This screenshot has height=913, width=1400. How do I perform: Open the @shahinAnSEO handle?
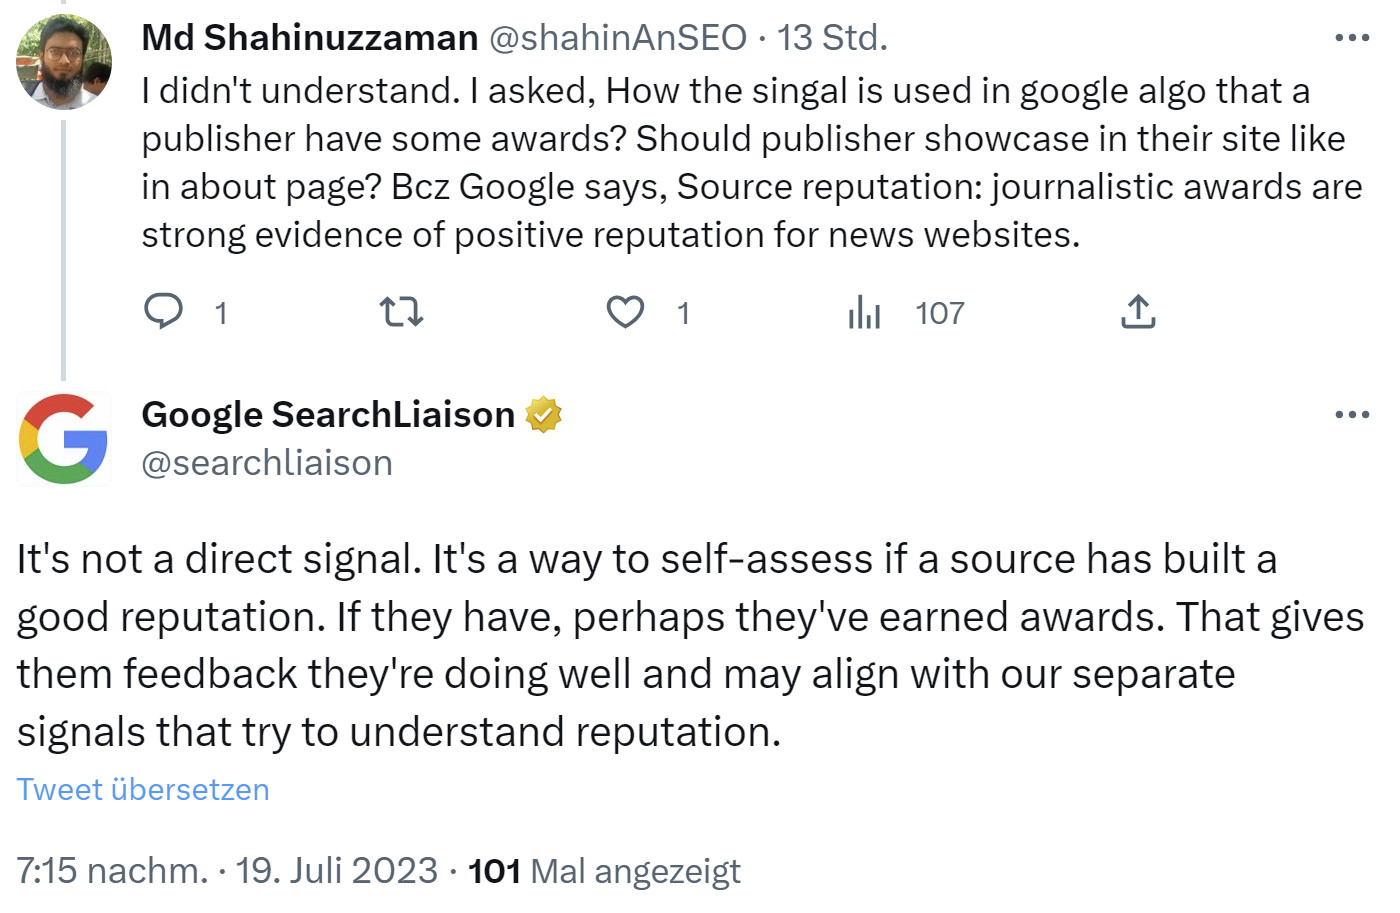[x=617, y=38]
